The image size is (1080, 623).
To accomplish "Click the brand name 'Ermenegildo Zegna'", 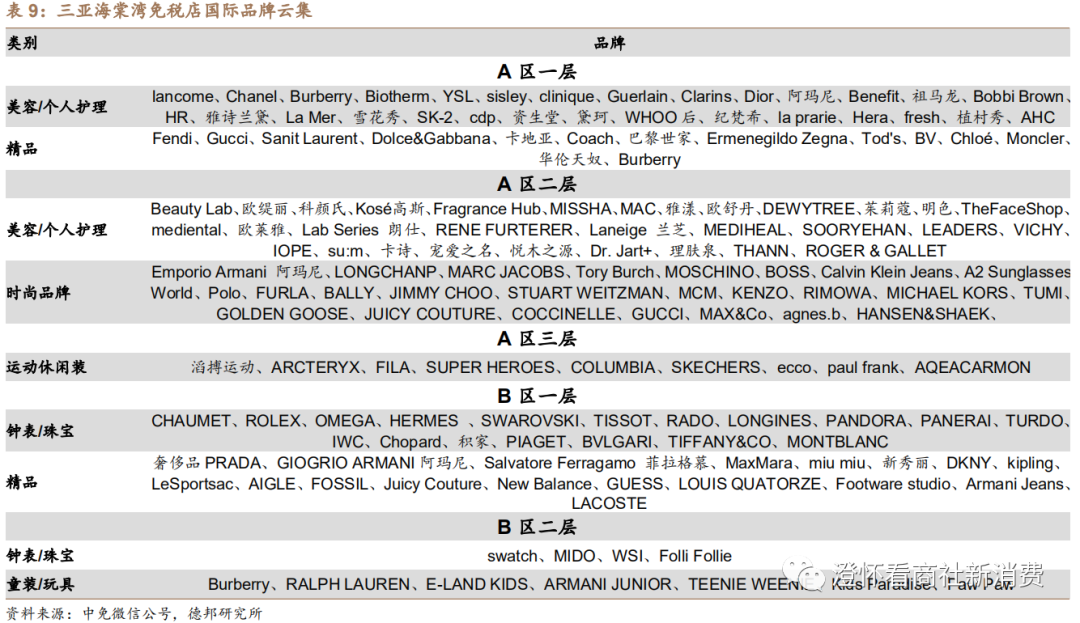I will pyautogui.click(x=777, y=138).
